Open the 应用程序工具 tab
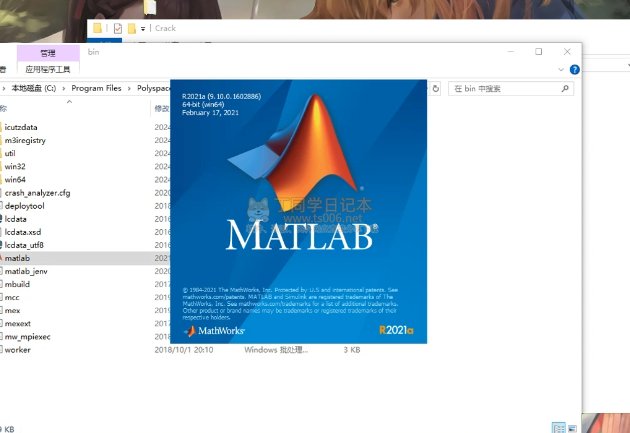Viewport: 630px width, 433px height. 48,69
